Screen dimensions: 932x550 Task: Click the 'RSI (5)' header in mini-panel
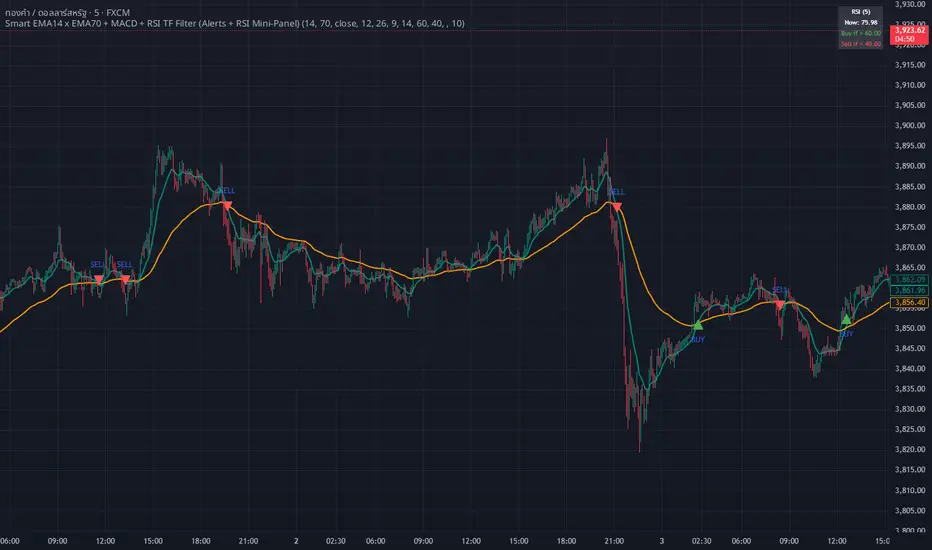861,12
